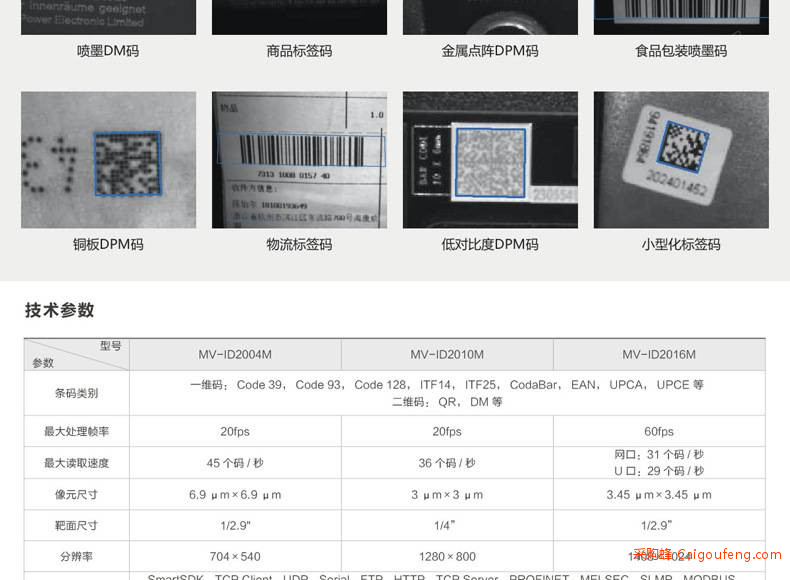Click the 最大处理帧率 row label
This screenshot has width=790, height=580.
point(77,431)
